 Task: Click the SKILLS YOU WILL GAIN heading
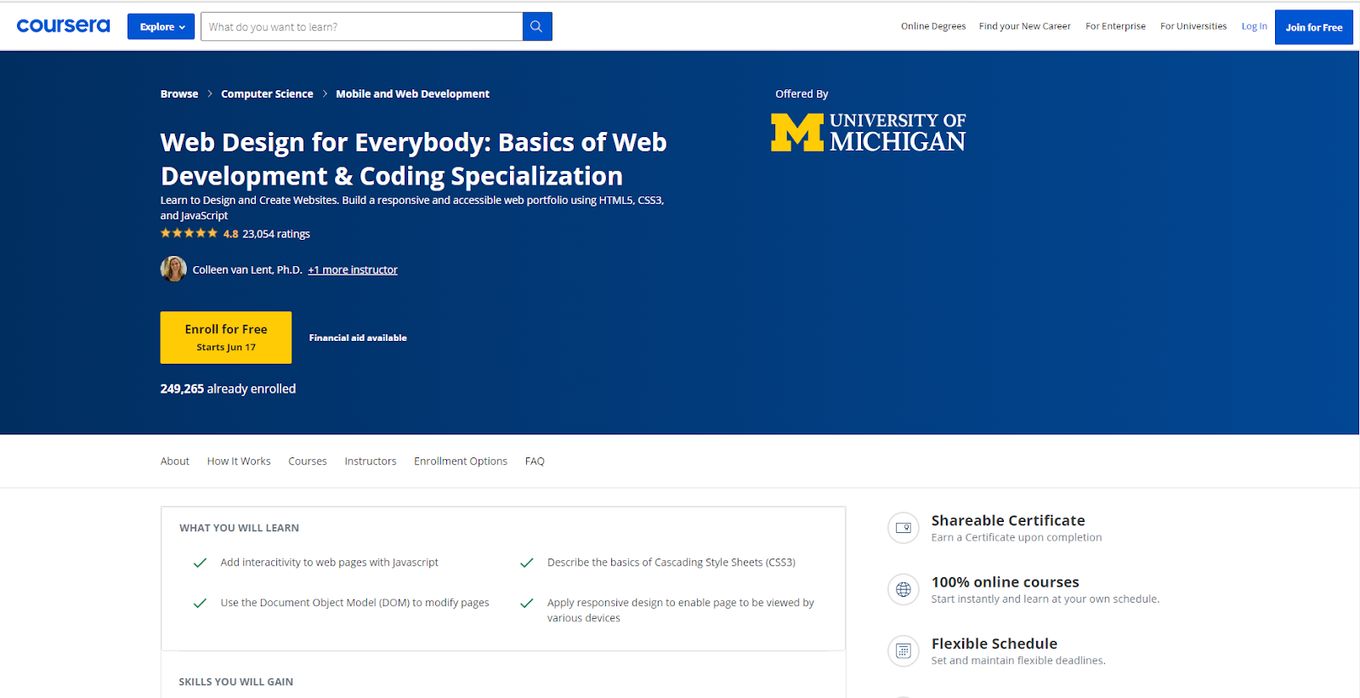click(x=236, y=682)
